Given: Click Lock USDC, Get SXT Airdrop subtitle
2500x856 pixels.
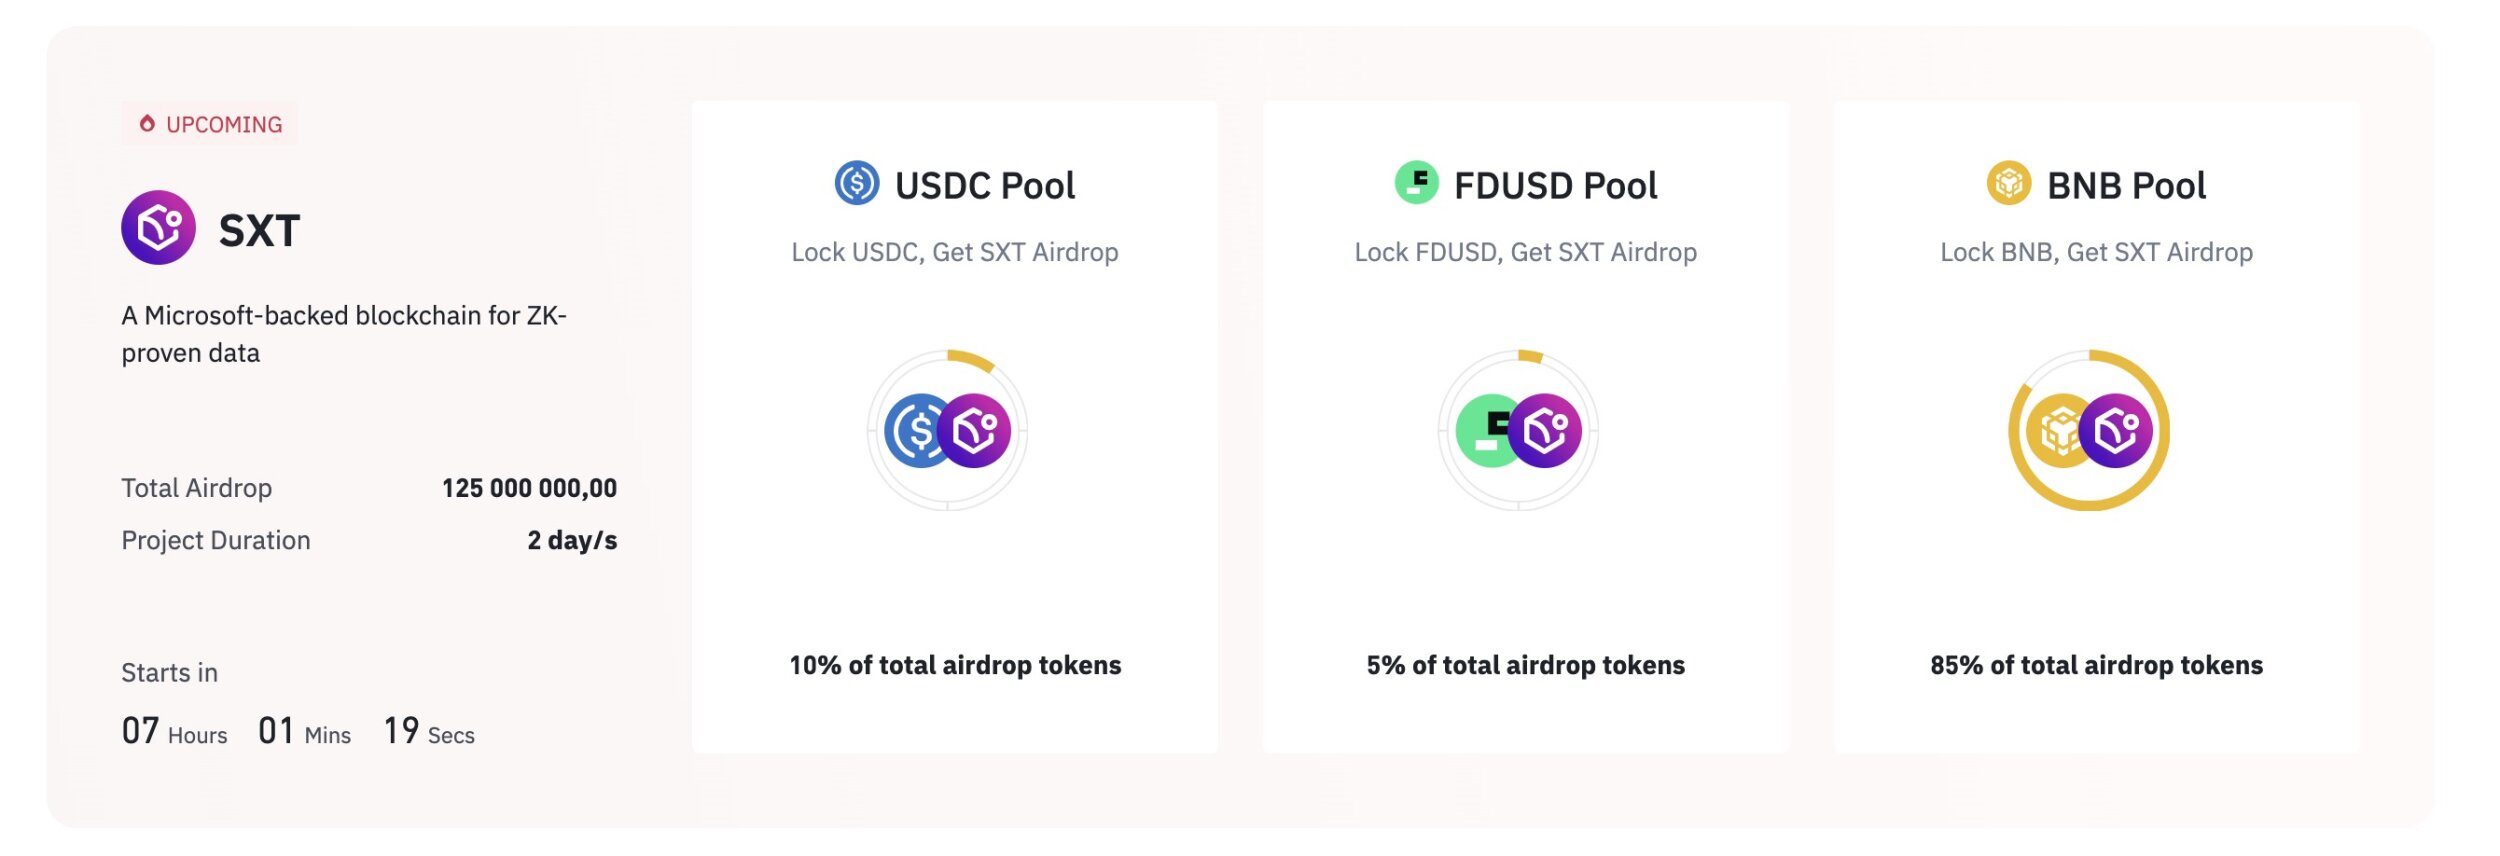Looking at the screenshot, I should click(x=955, y=252).
